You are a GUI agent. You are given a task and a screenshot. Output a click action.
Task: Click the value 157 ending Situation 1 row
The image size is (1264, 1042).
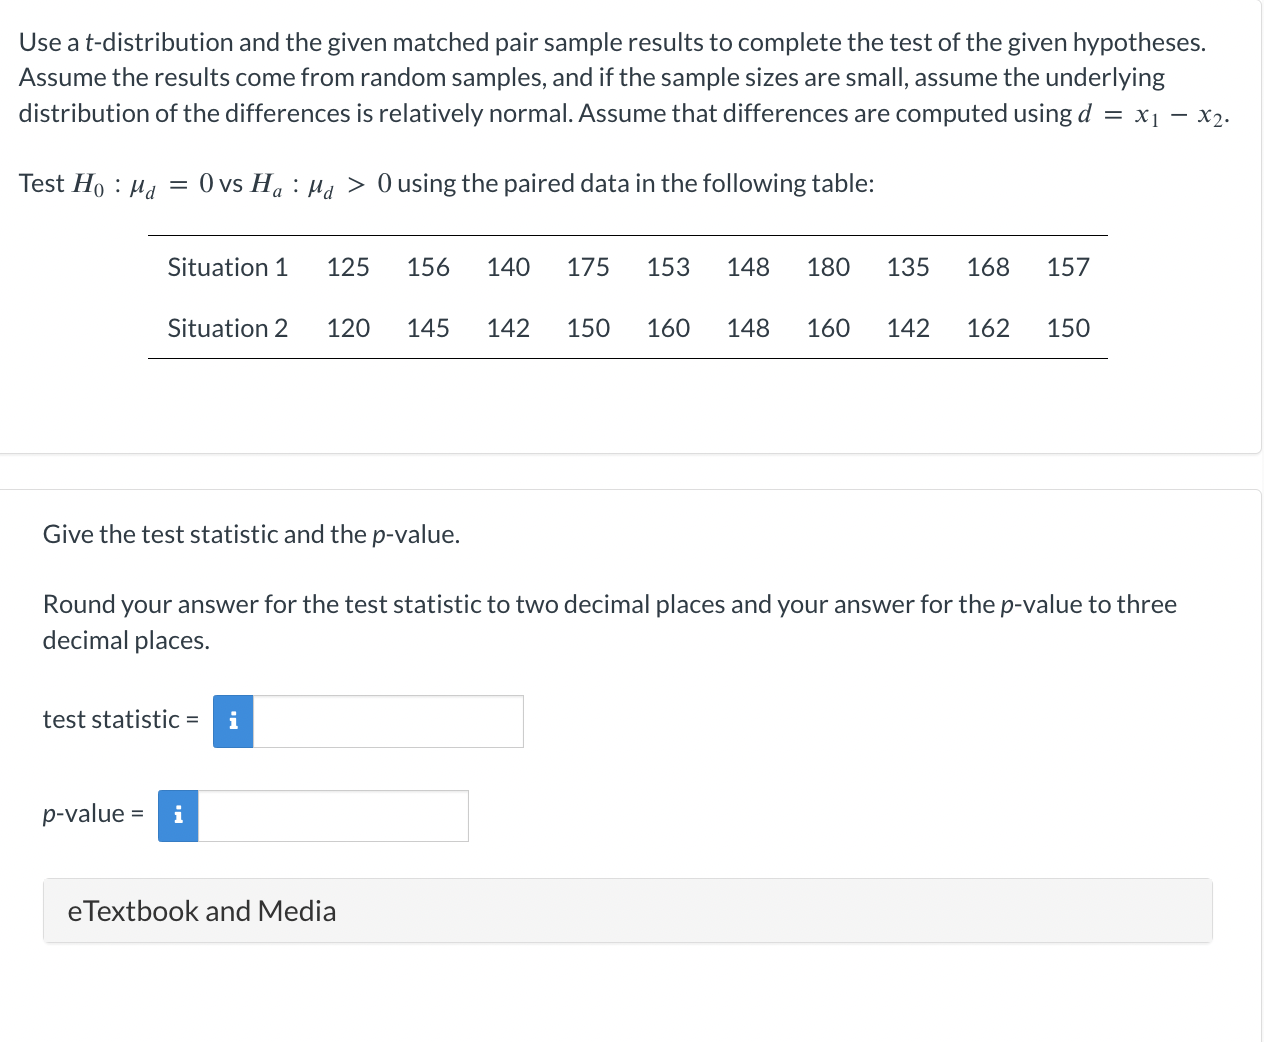point(1068,267)
